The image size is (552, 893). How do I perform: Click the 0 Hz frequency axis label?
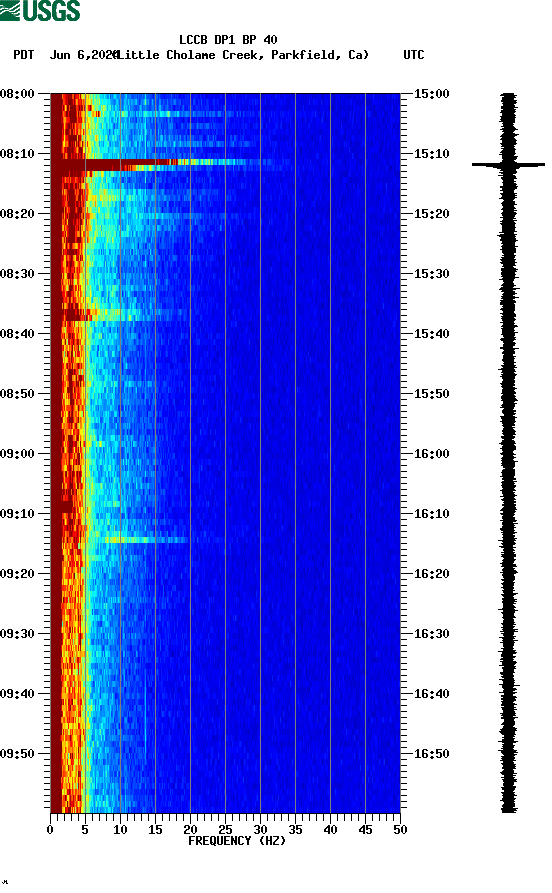[x=50, y=830]
